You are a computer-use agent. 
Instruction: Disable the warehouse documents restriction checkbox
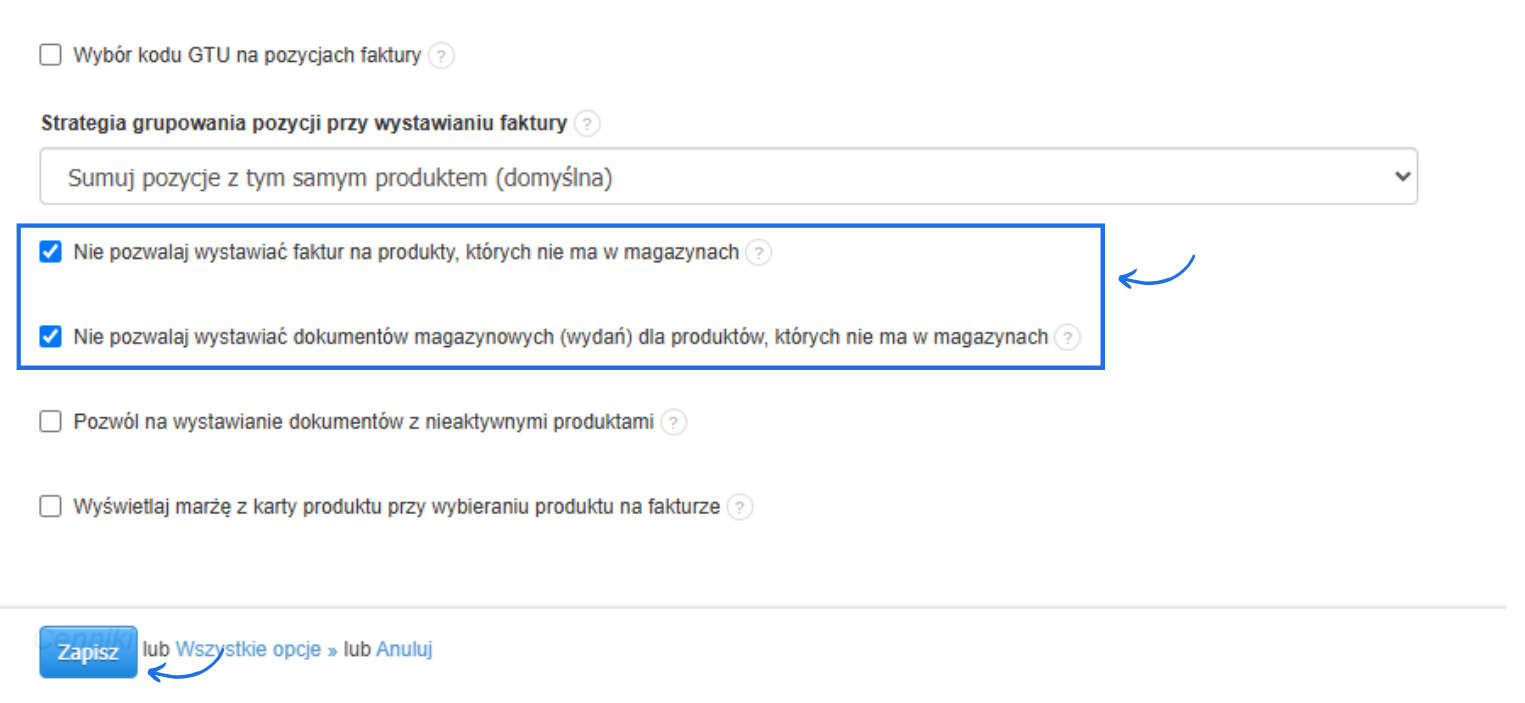[50, 337]
